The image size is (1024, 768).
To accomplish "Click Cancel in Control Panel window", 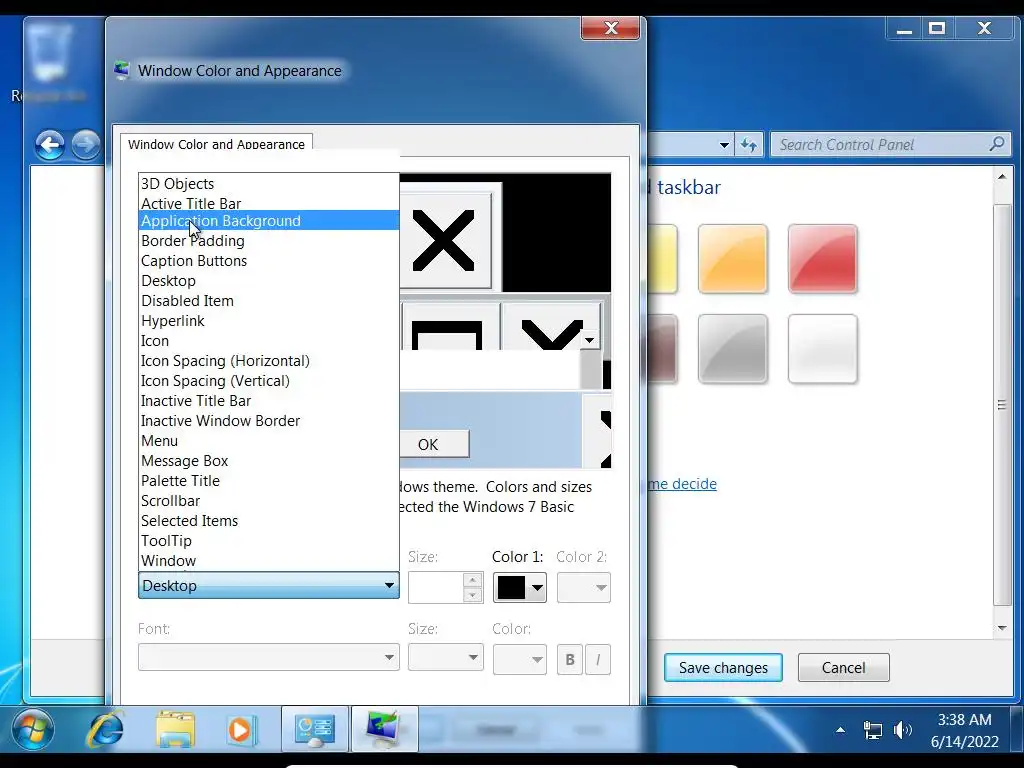I will 843,667.
